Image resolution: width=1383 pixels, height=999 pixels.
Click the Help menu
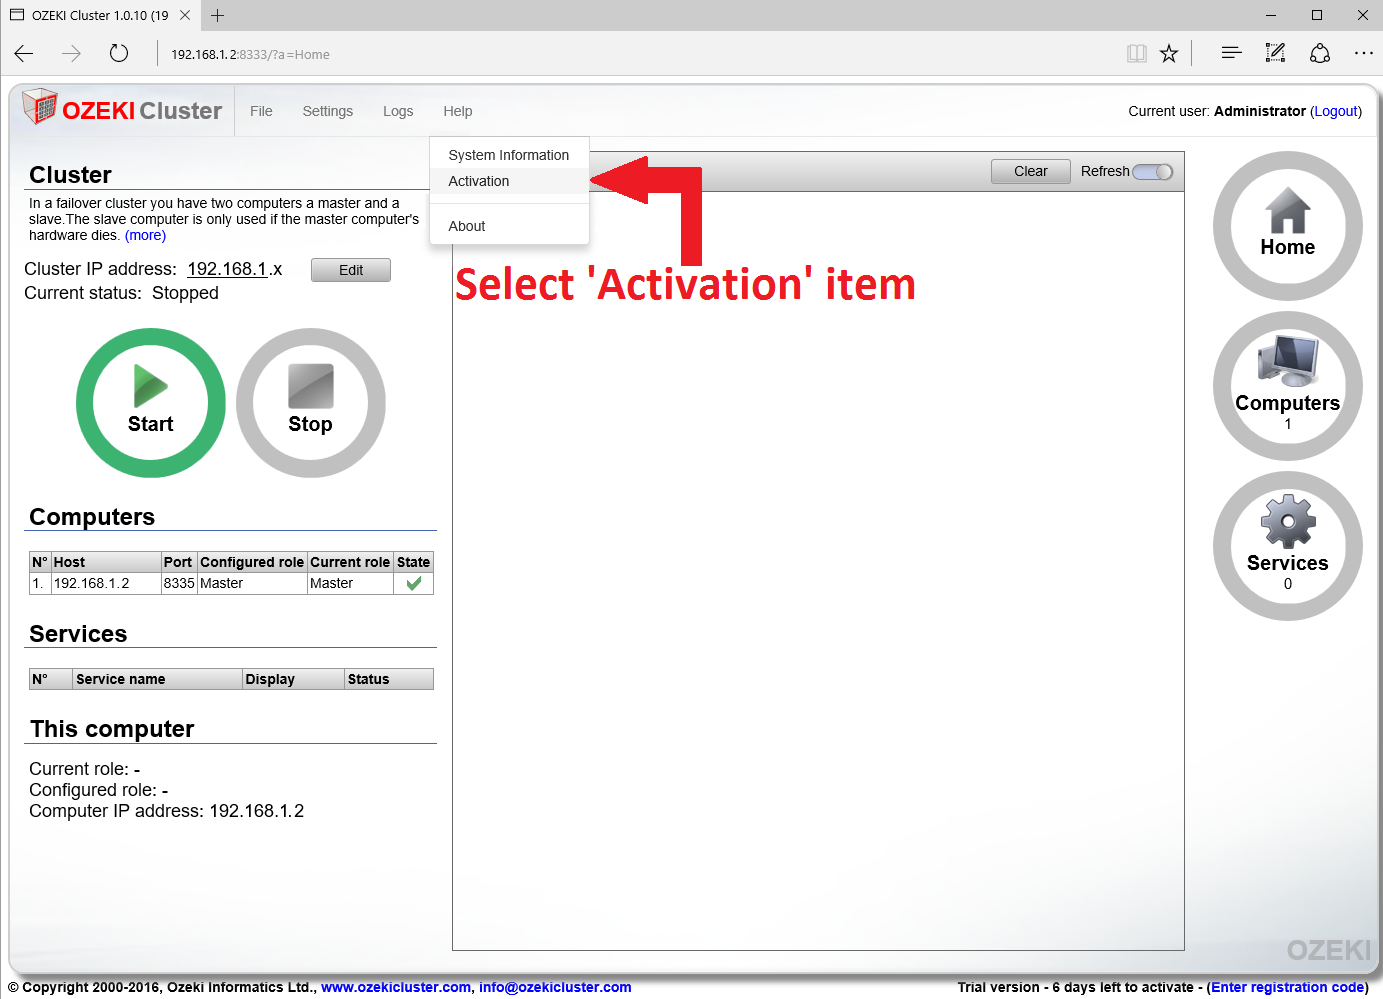(458, 111)
